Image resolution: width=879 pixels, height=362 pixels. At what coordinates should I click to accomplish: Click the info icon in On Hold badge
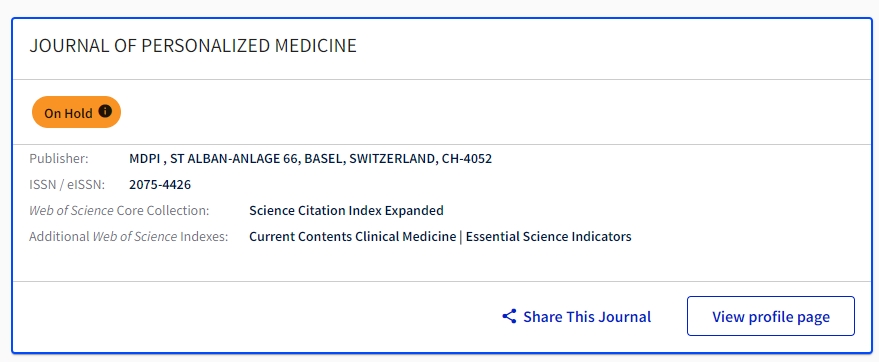tap(105, 112)
